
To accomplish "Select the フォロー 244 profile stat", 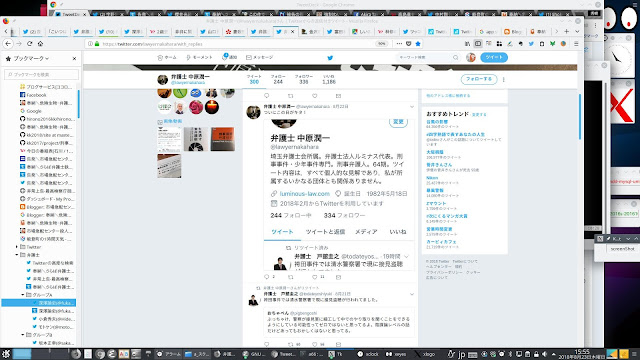I will 278,79.
